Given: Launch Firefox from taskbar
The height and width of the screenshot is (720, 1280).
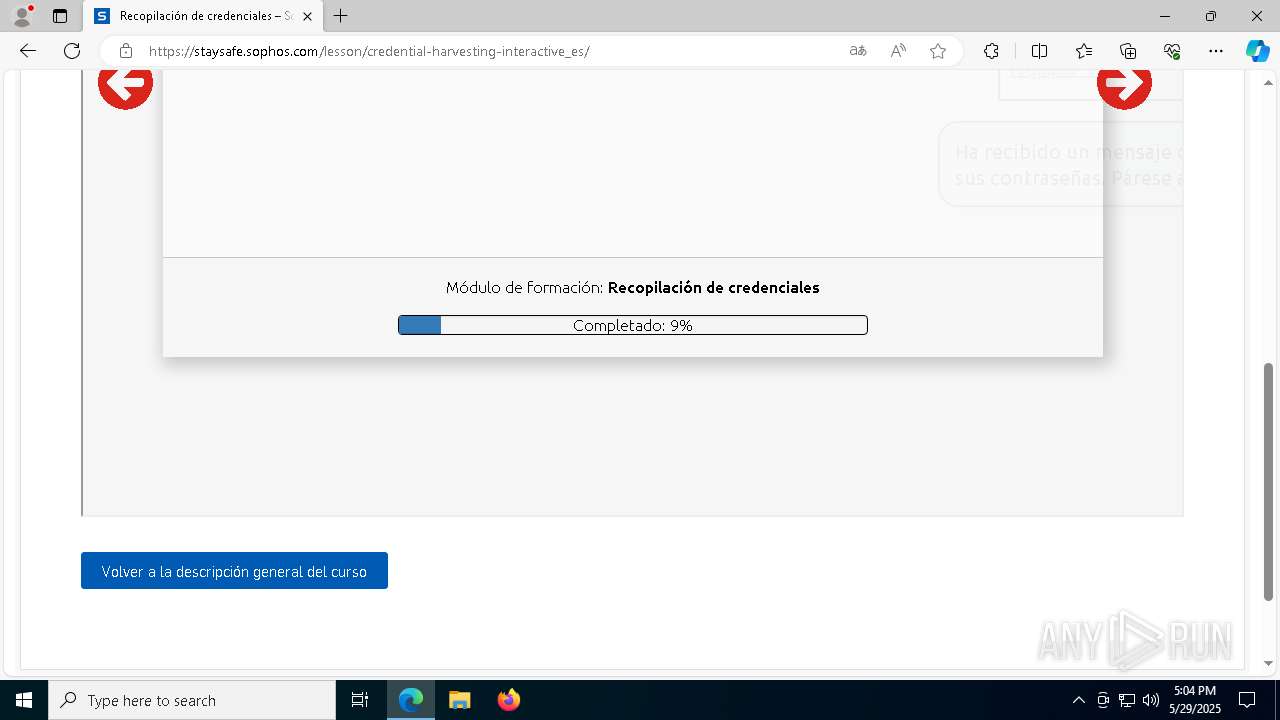Looking at the screenshot, I should click(509, 700).
